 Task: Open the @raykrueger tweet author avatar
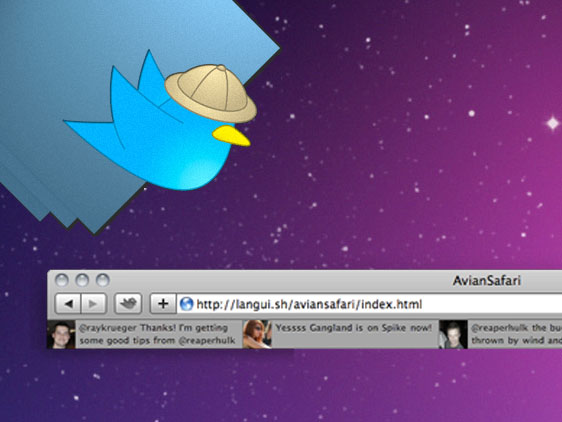61,334
